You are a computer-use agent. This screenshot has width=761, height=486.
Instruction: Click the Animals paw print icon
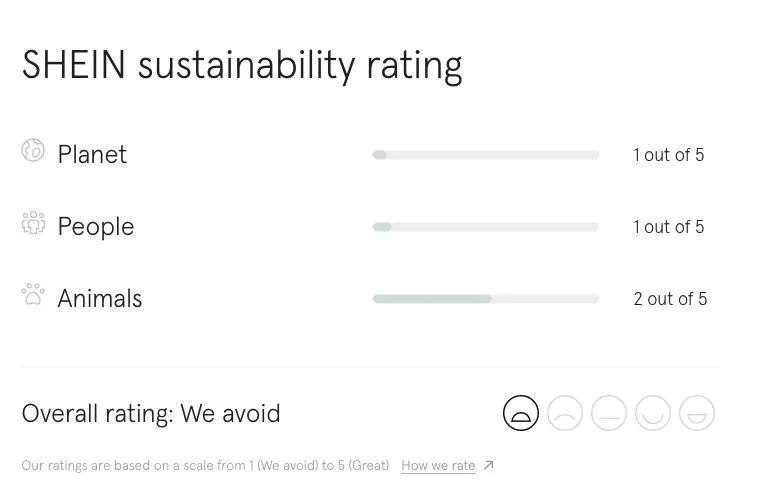[x=33, y=295]
